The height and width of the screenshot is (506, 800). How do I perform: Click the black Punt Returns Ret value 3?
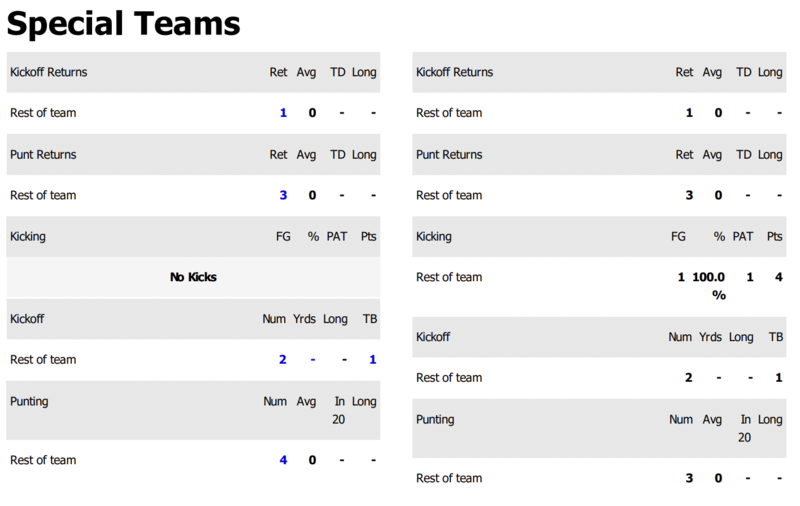[689, 195]
